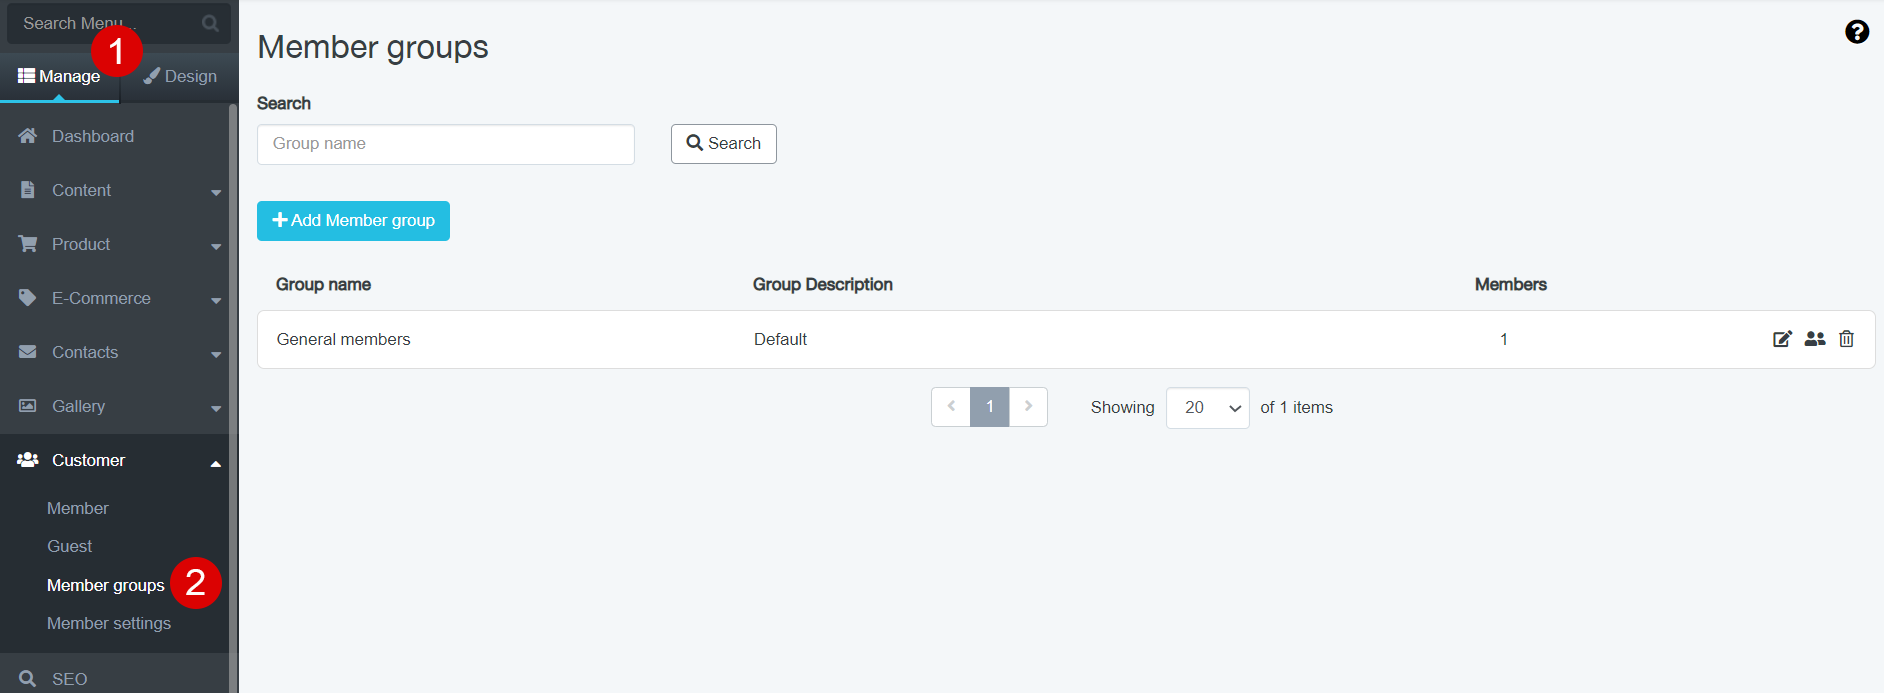The height and width of the screenshot is (693, 1884).
Task: Click the General members group name
Action: click(x=343, y=339)
